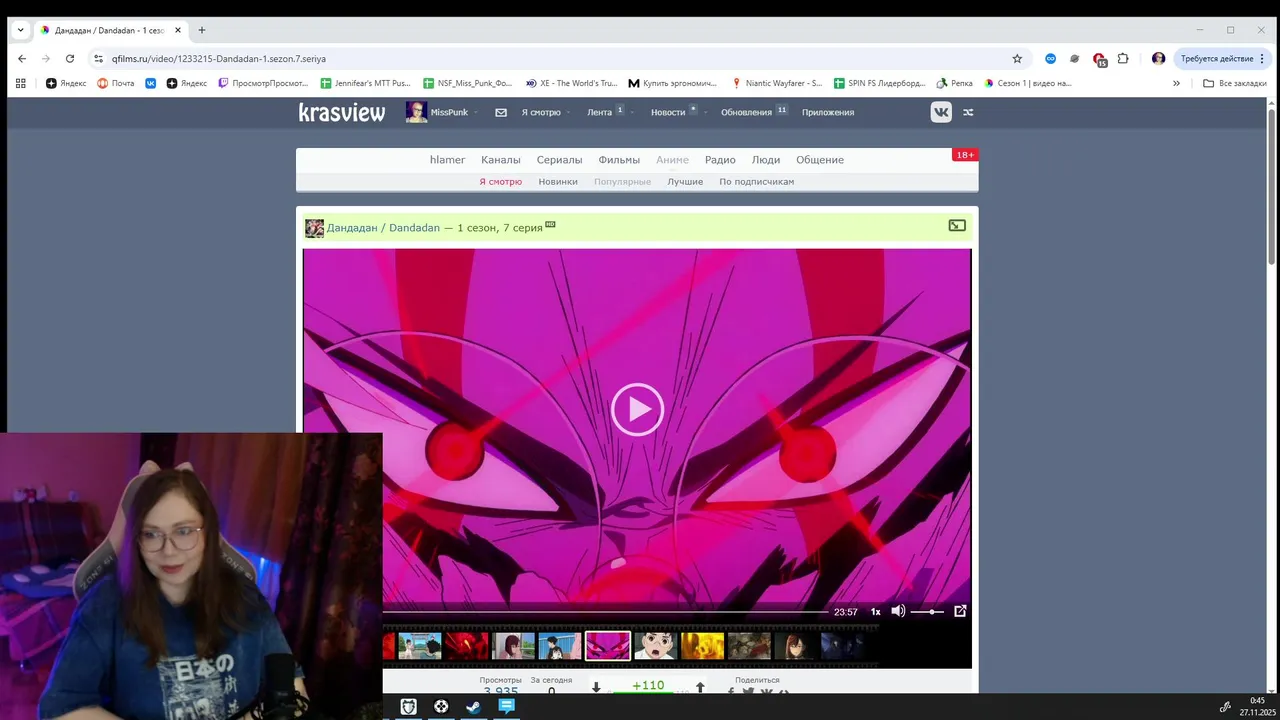Reload the page in Chrome
The image size is (1280, 720).
point(70,58)
